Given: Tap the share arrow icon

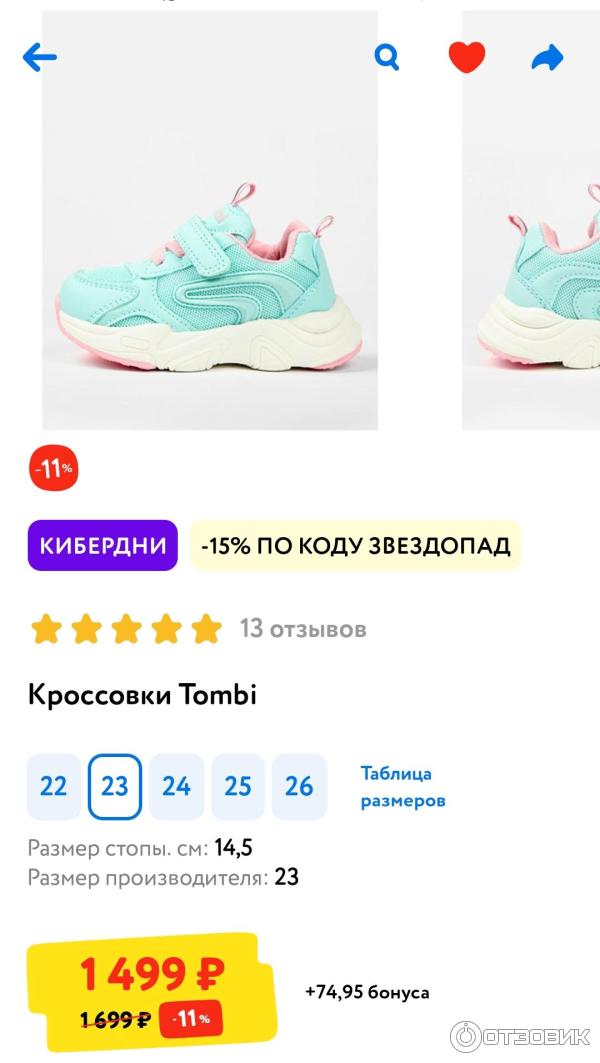Looking at the screenshot, I should coord(547,58).
